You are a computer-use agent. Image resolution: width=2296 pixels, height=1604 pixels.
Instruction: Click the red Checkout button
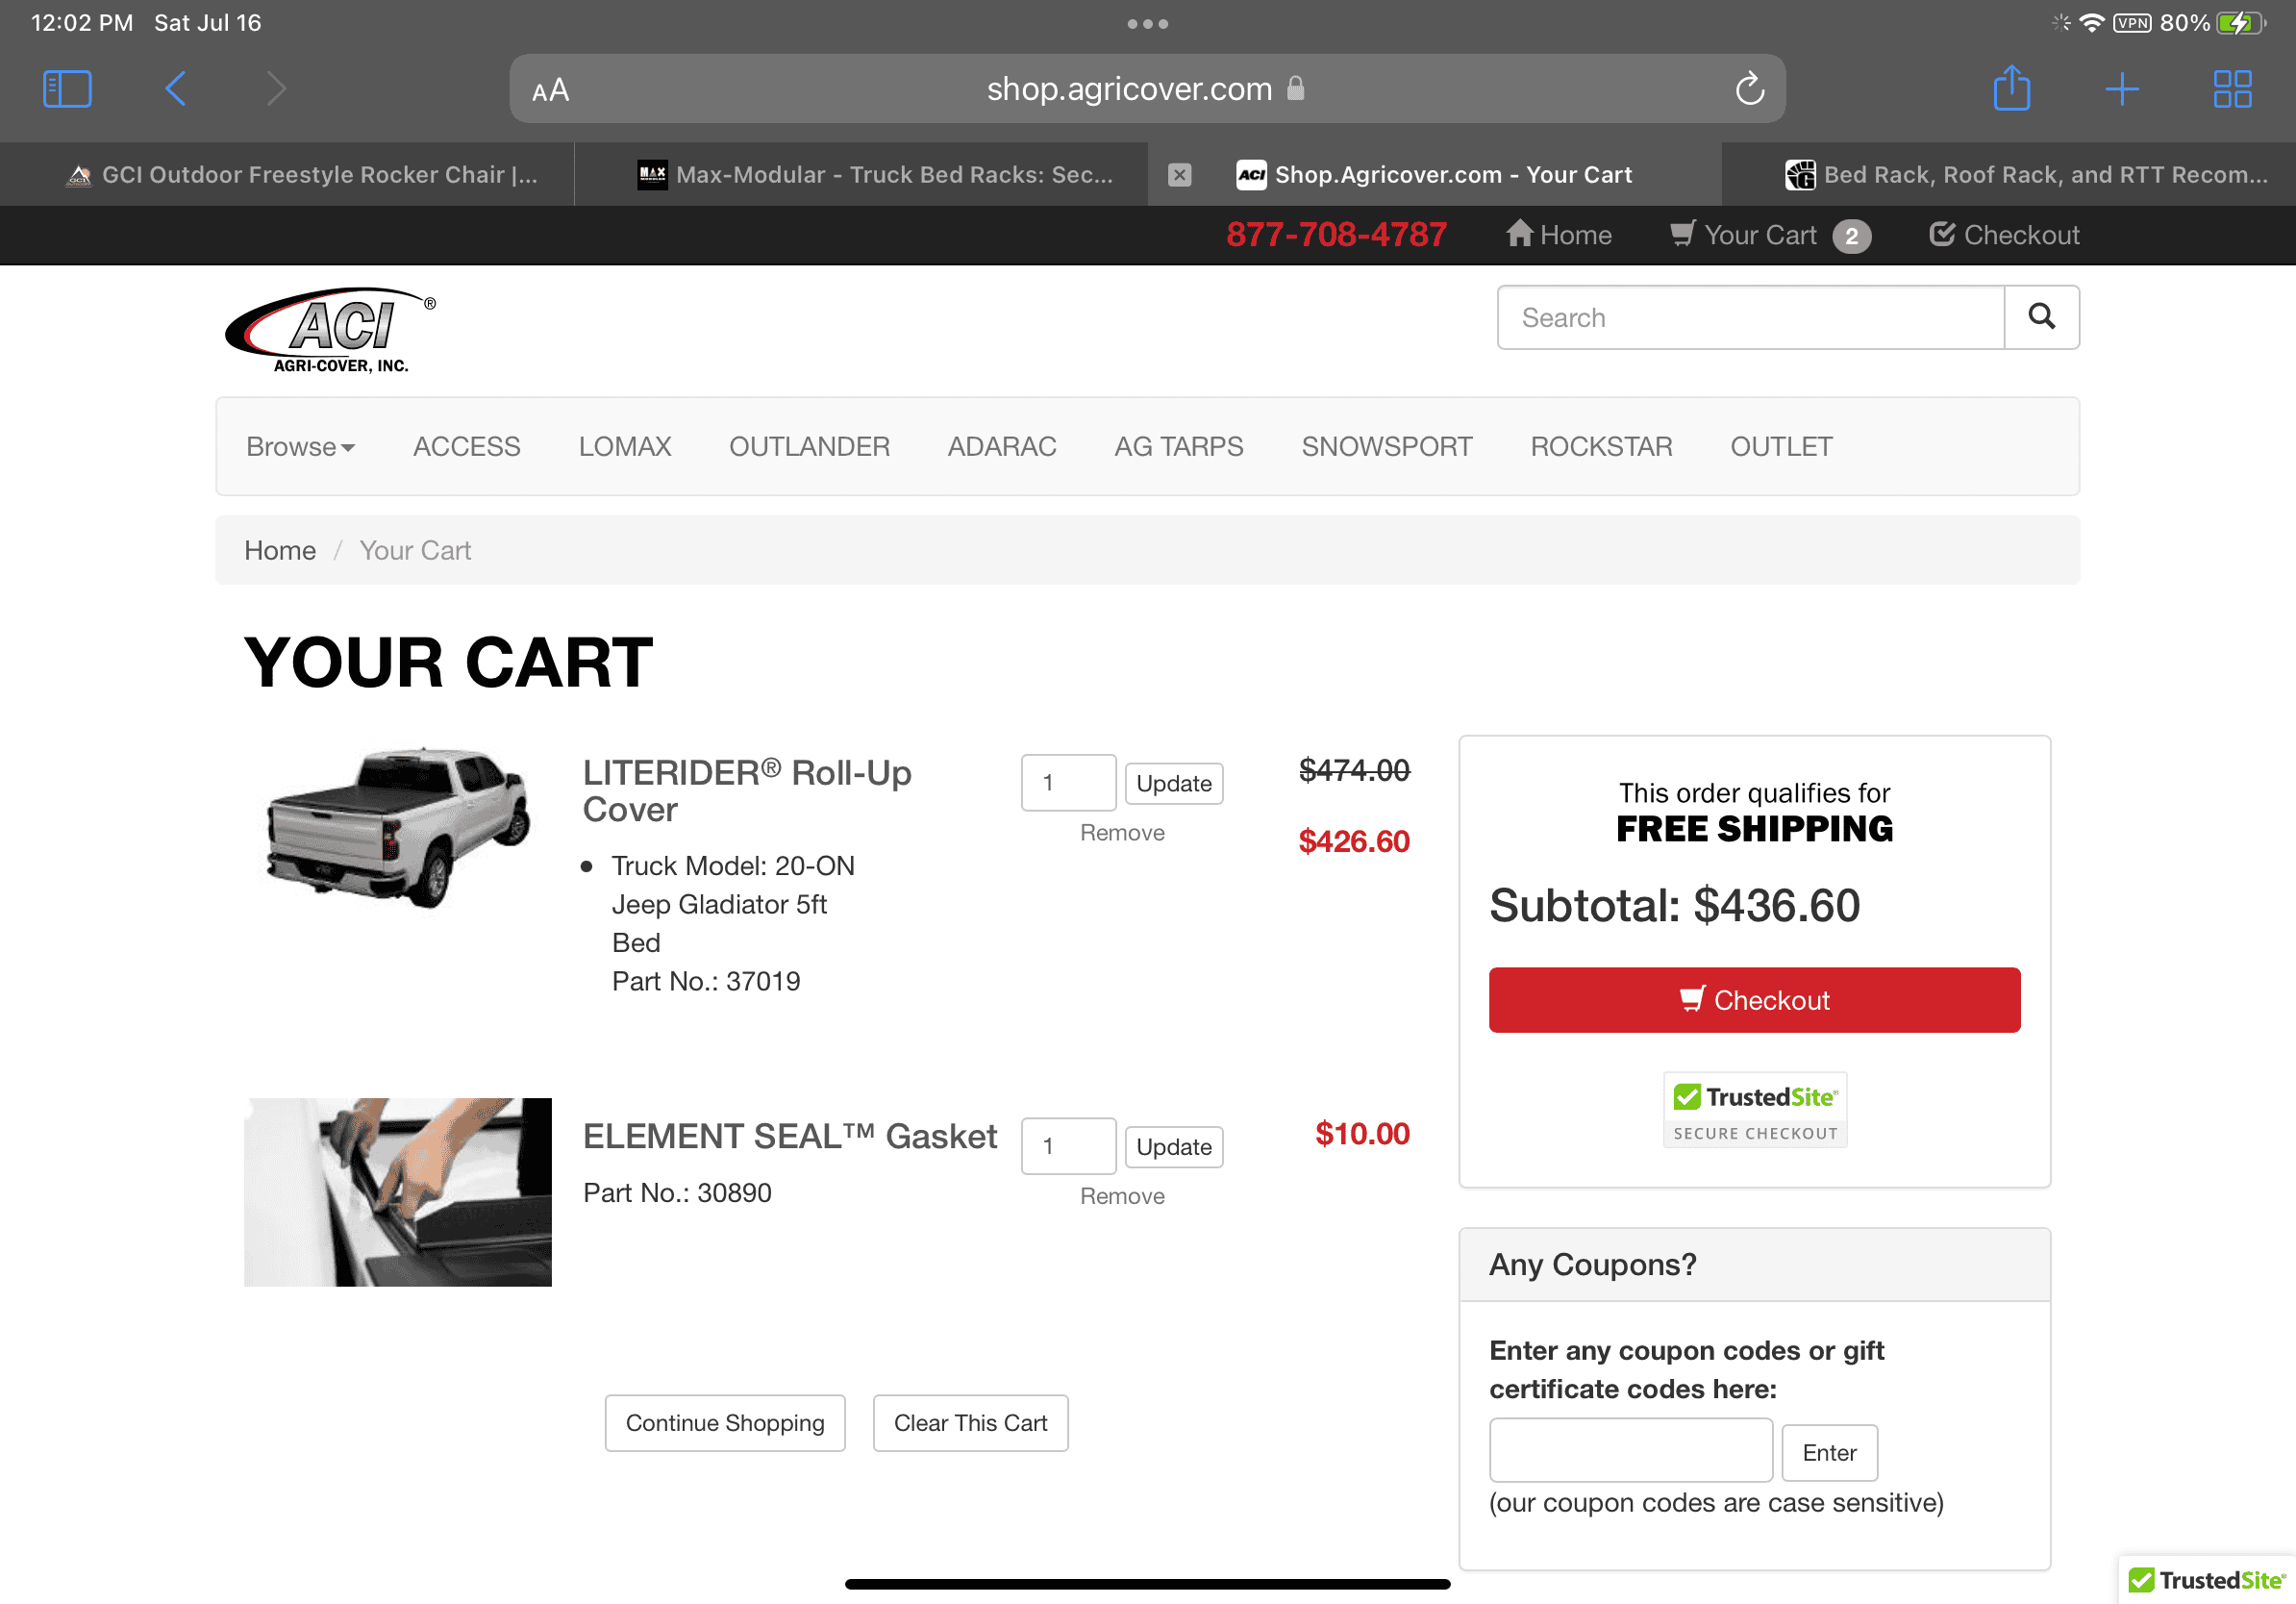1754,1000
